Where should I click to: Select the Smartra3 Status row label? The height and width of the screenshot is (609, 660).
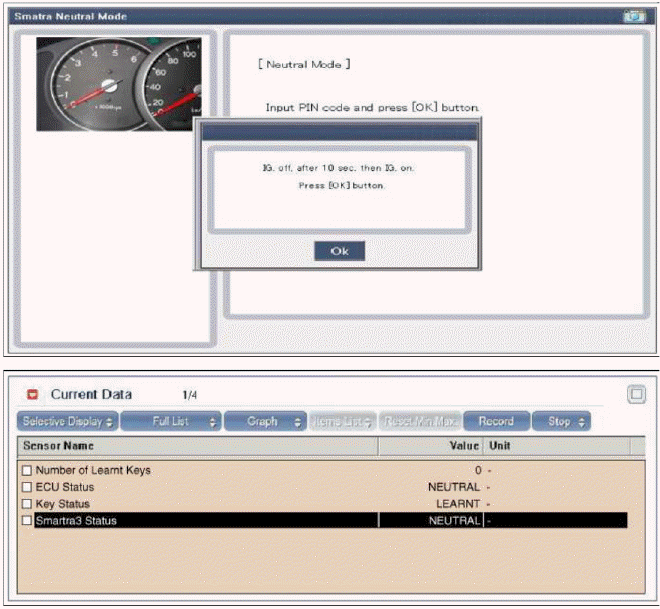pos(76,521)
